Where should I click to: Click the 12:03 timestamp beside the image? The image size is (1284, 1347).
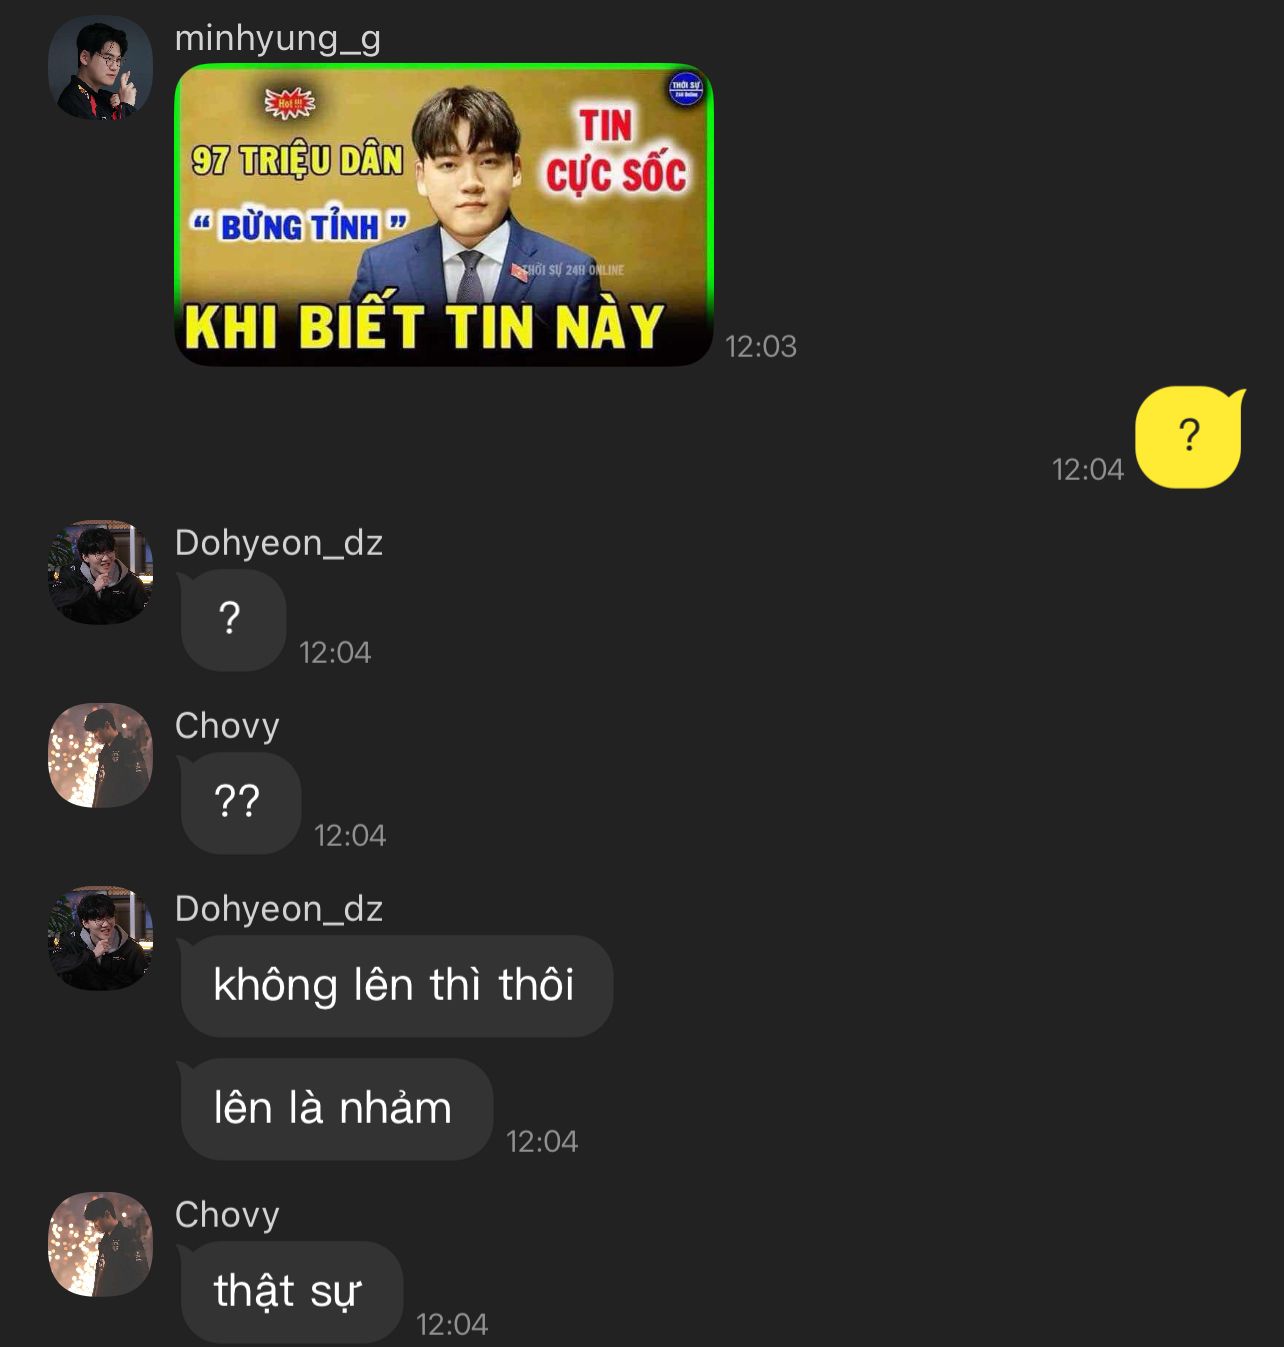[761, 347]
